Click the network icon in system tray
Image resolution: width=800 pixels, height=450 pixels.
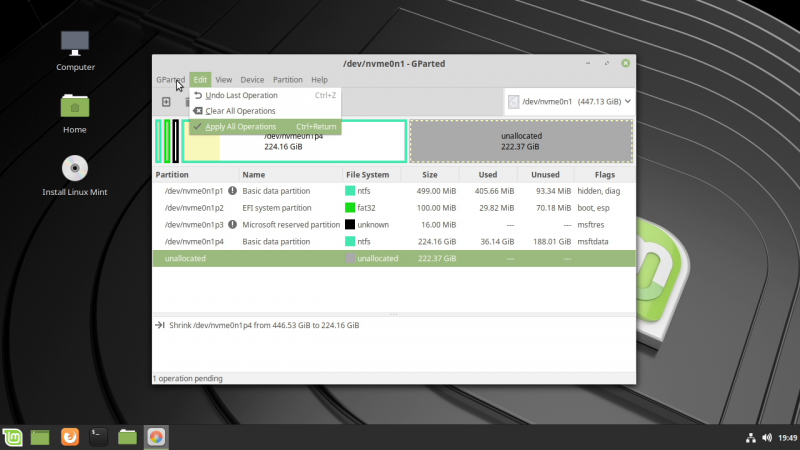(x=751, y=438)
